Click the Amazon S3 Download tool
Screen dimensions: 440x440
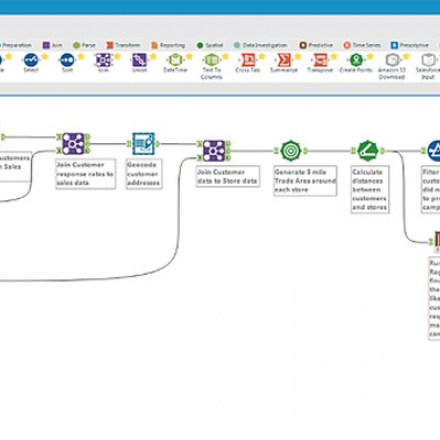[x=392, y=60]
